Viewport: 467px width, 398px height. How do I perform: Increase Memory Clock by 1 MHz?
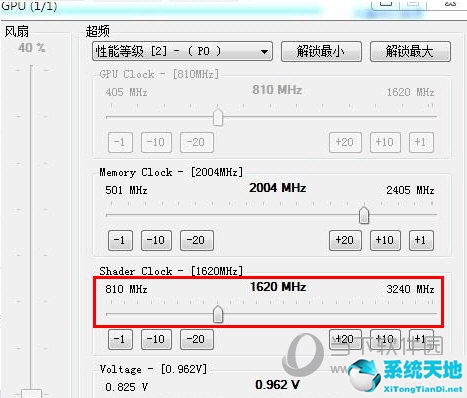tap(421, 240)
